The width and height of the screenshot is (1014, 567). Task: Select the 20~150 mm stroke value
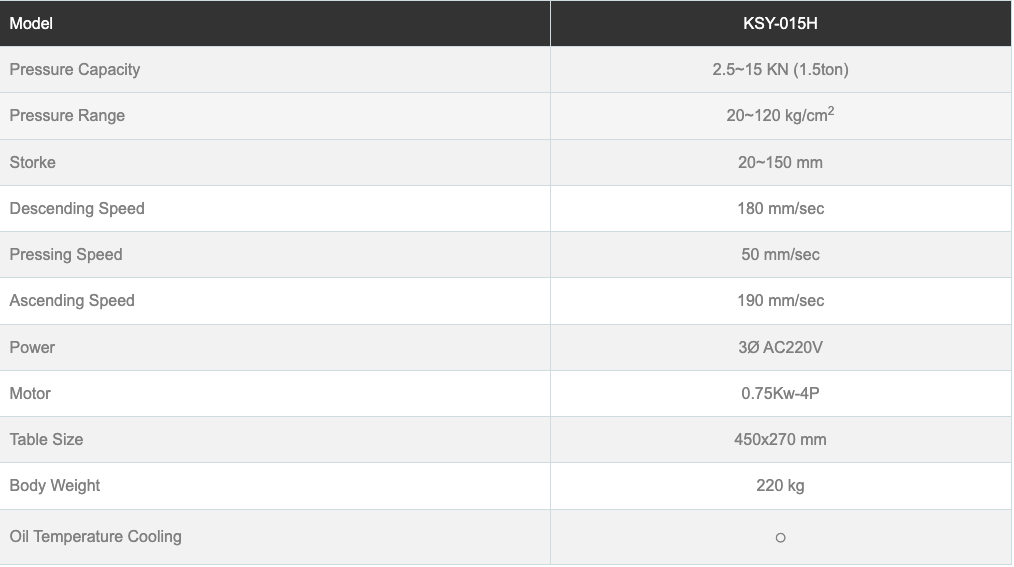click(x=780, y=162)
